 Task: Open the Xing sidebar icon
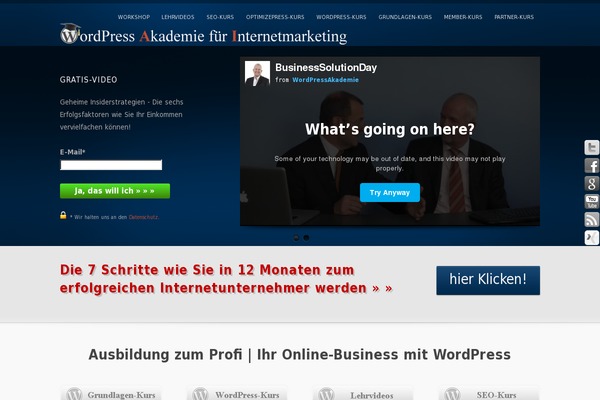pyautogui.click(x=592, y=238)
